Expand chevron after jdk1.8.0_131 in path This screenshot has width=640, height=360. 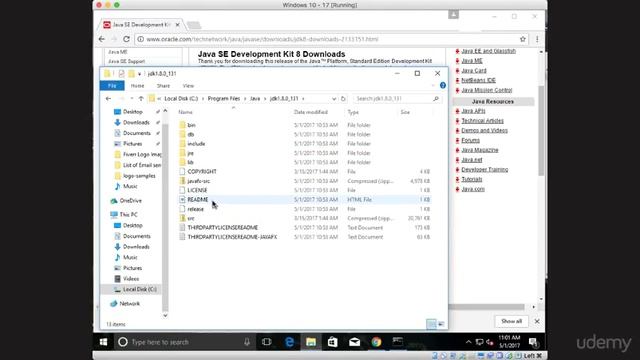(303, 99)
